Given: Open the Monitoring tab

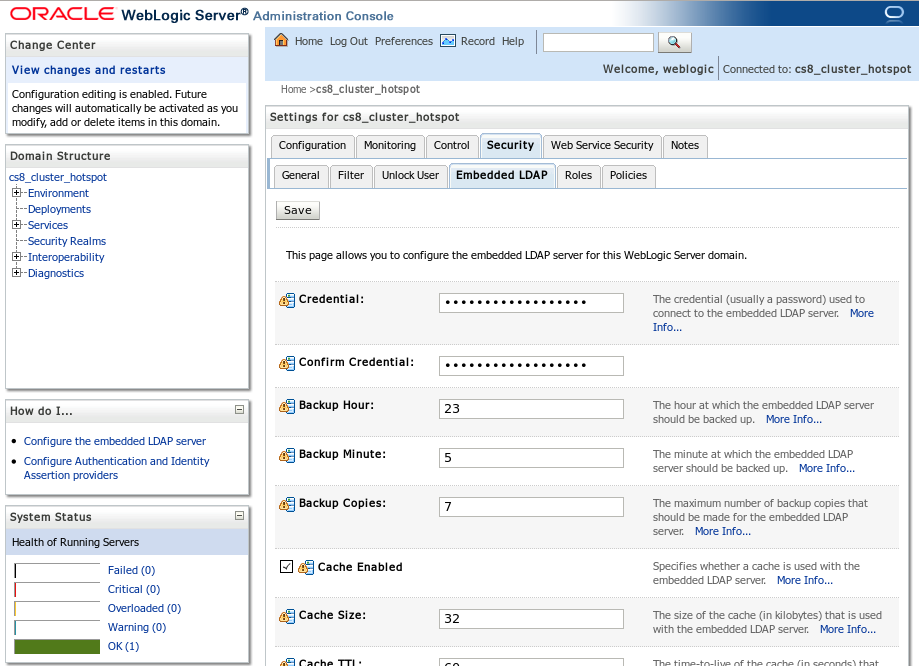Looking at the screenshot, I should [390, 146].
